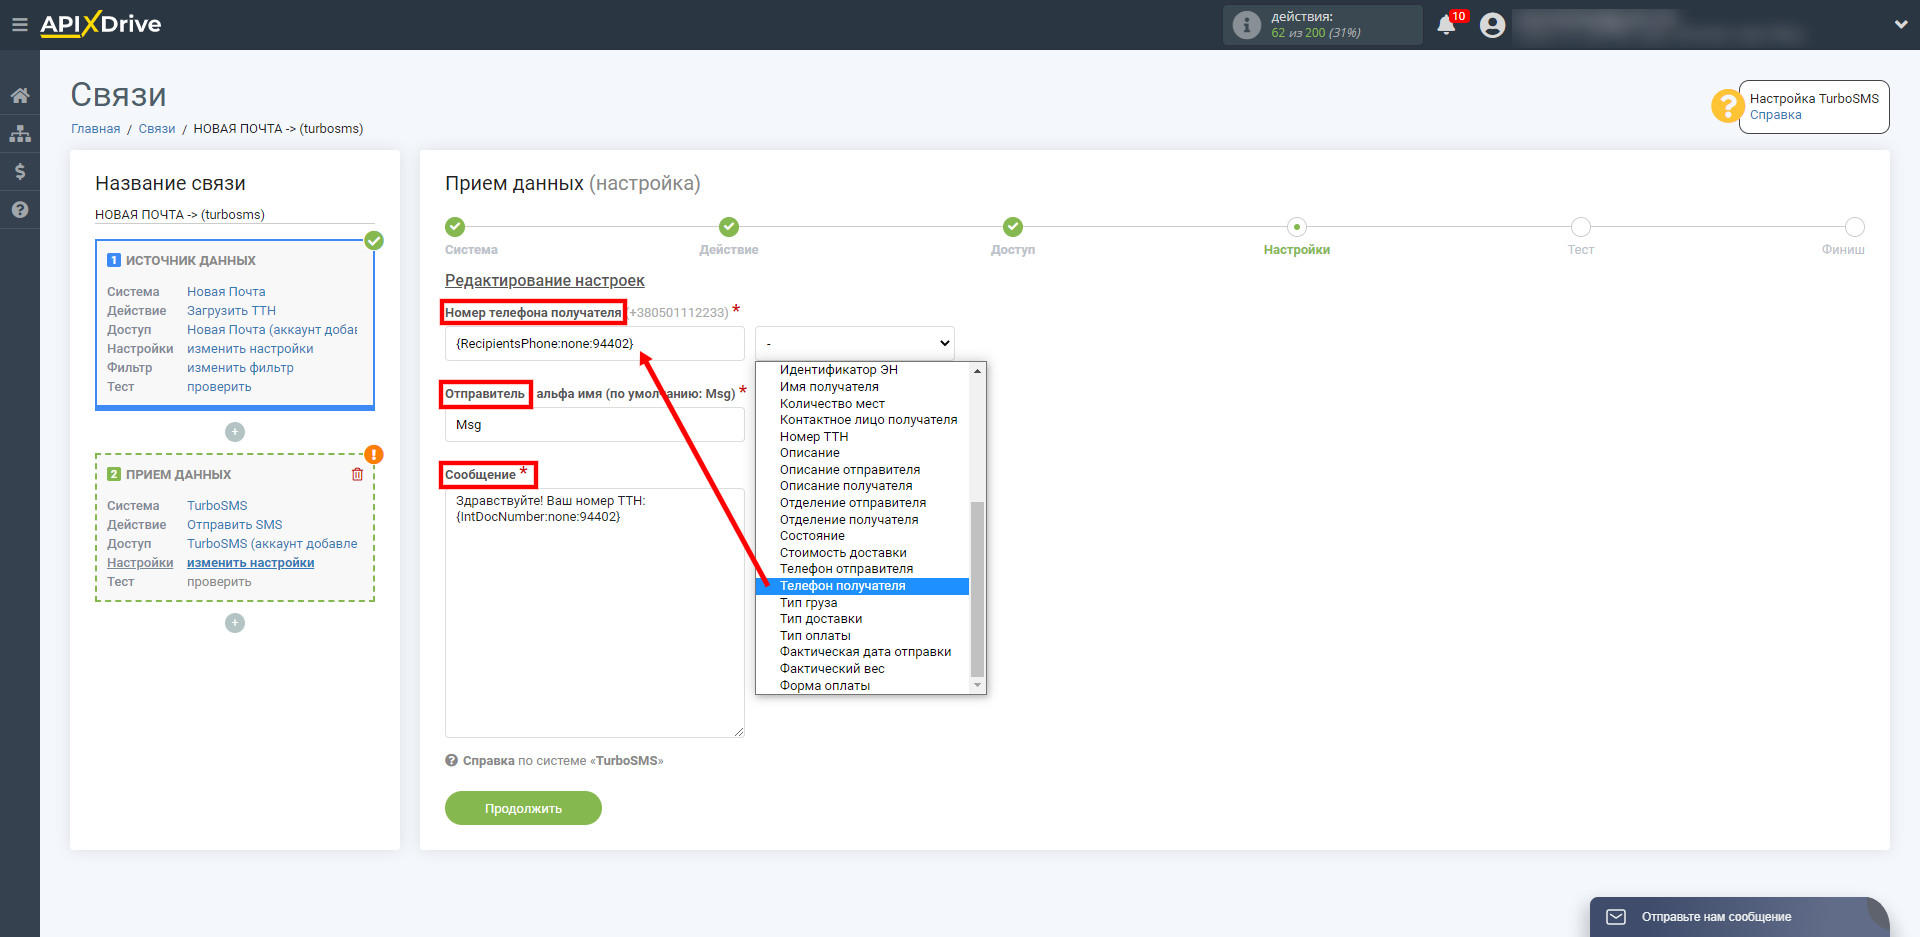The width and height of the screenshot is (1920, 937).
Task: Click the orange warning icon on receive block
Action: point(374,454)
